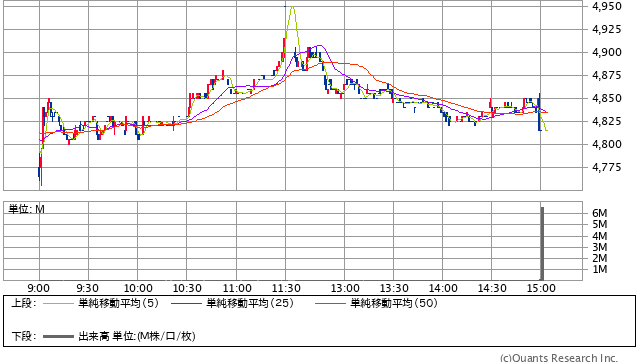Click the 9:30 time label
Screen dimensions: 638x362
pyautogui.click(x=87, y=288)
